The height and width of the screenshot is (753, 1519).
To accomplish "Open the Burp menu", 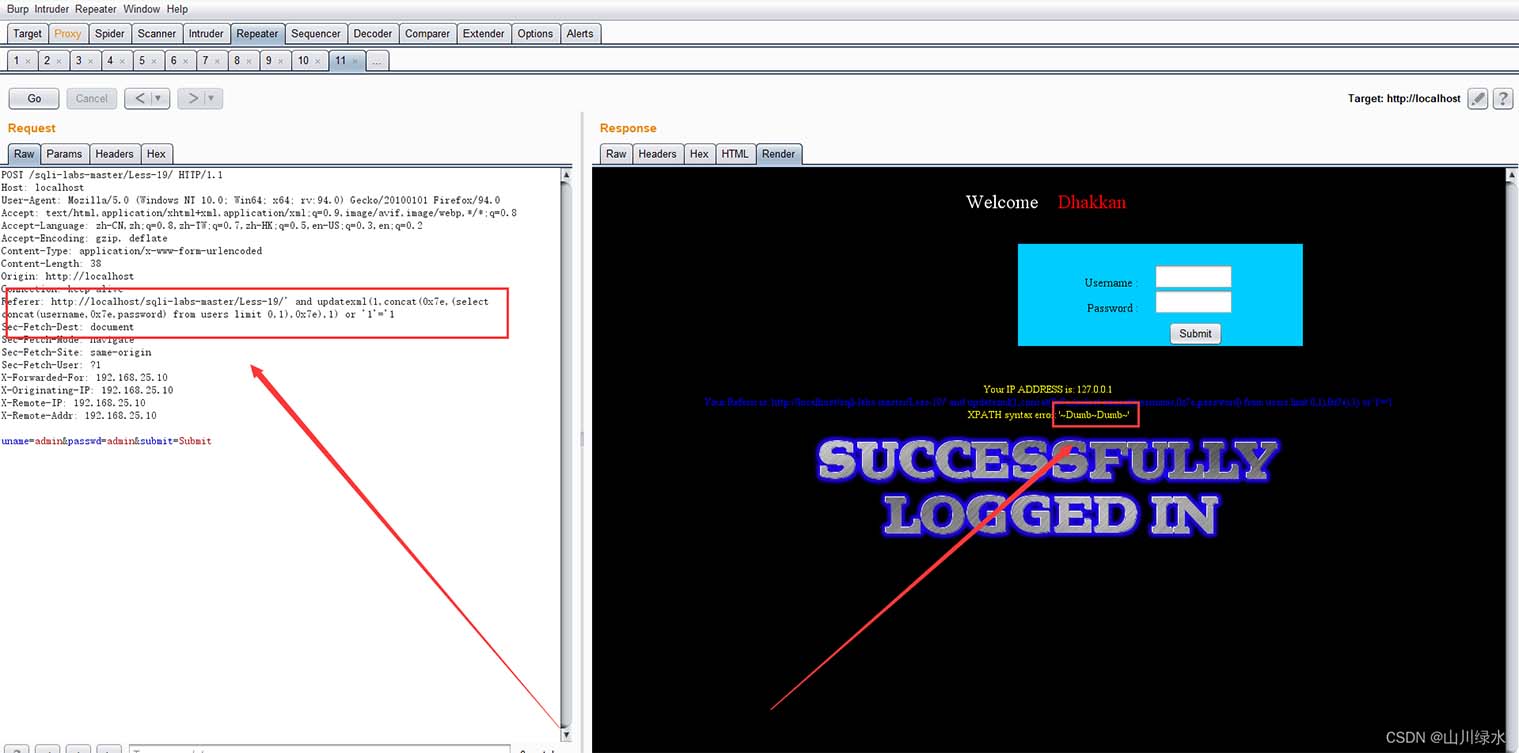I will point(18,9).
